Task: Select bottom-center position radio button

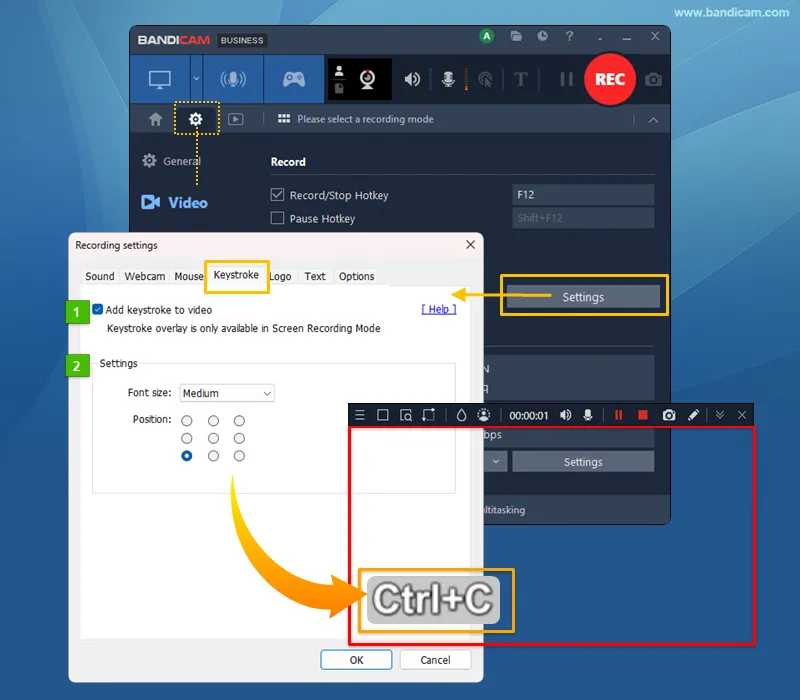Action: [213, 456]
